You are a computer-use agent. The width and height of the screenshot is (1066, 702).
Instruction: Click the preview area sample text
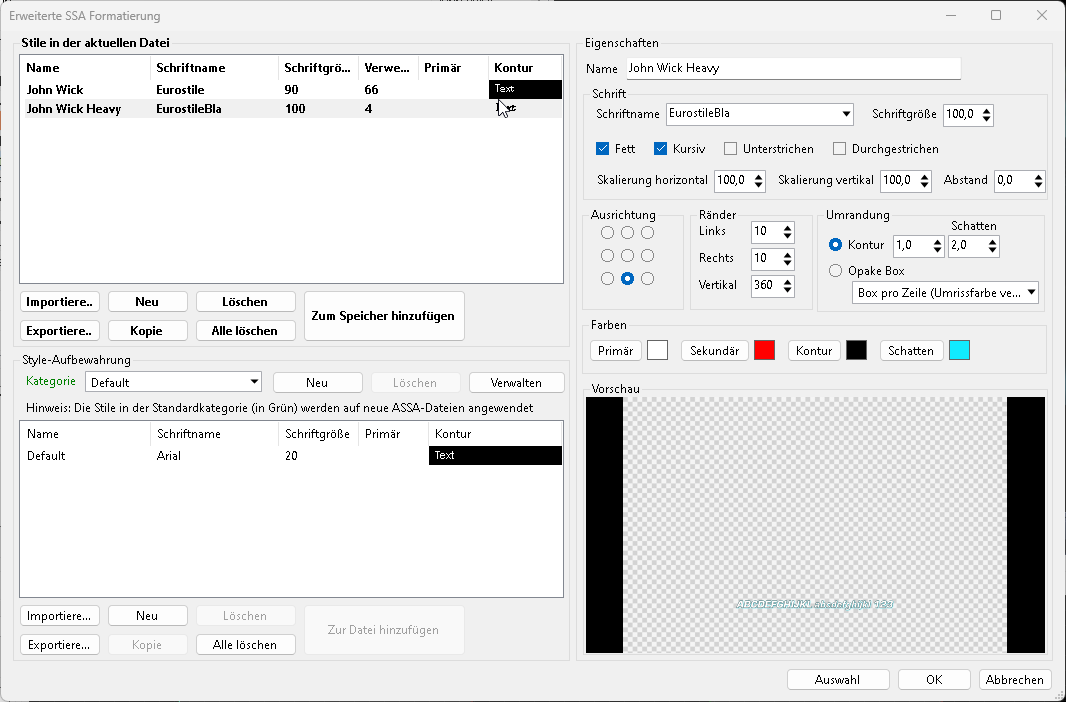click(814, 604)
